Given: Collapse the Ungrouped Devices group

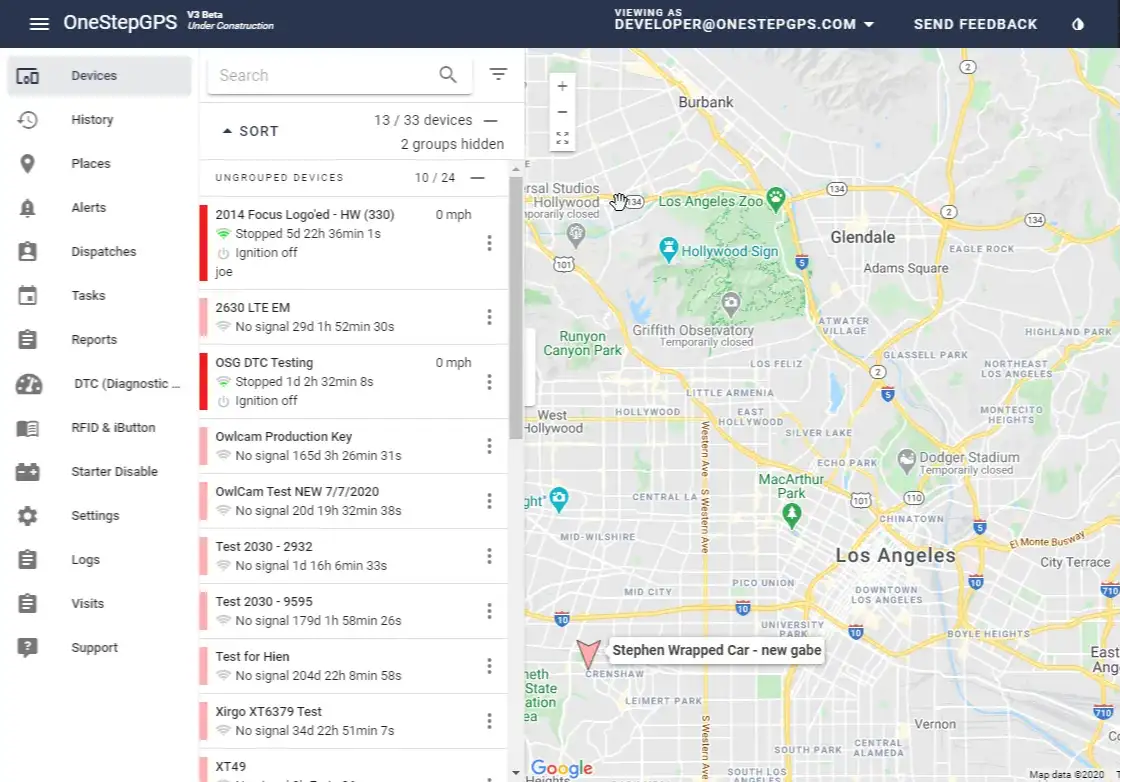Looking at the screenshot, I should click(x=479, y=177).
